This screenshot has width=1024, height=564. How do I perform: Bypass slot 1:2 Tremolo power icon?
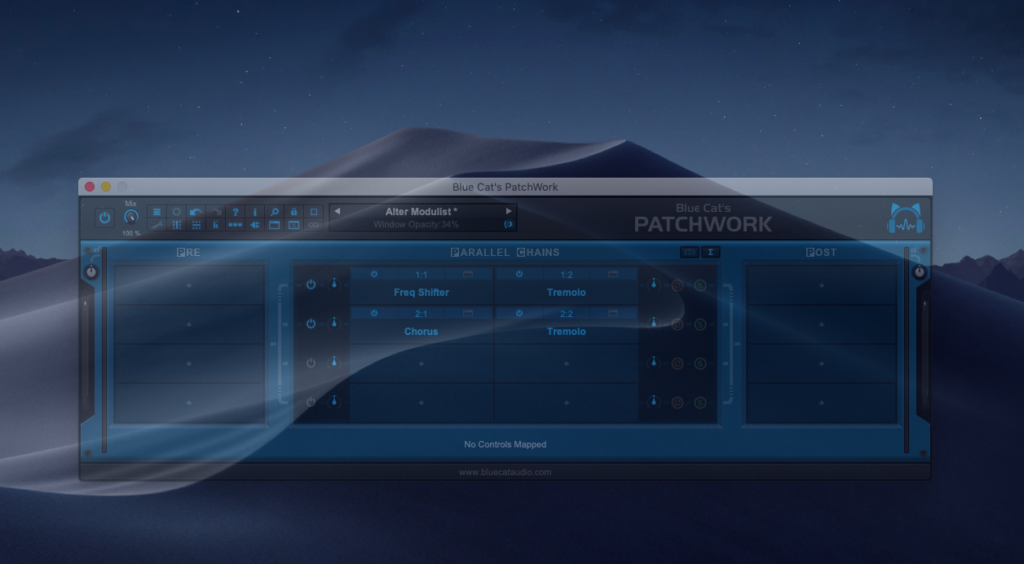tap(519, 274)
